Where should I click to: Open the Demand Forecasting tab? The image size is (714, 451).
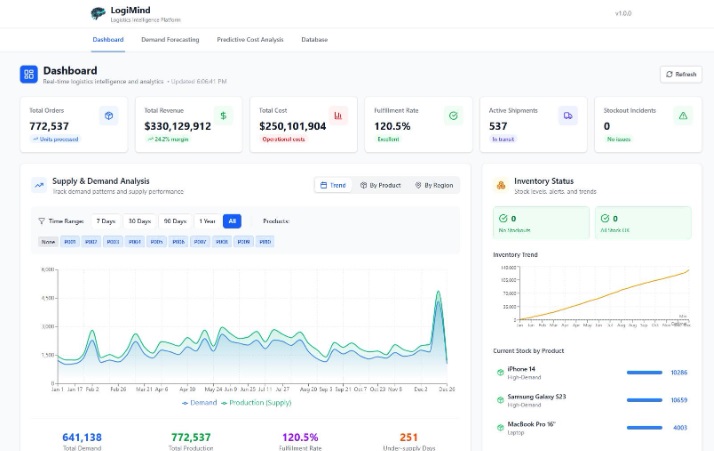point(170,40)
